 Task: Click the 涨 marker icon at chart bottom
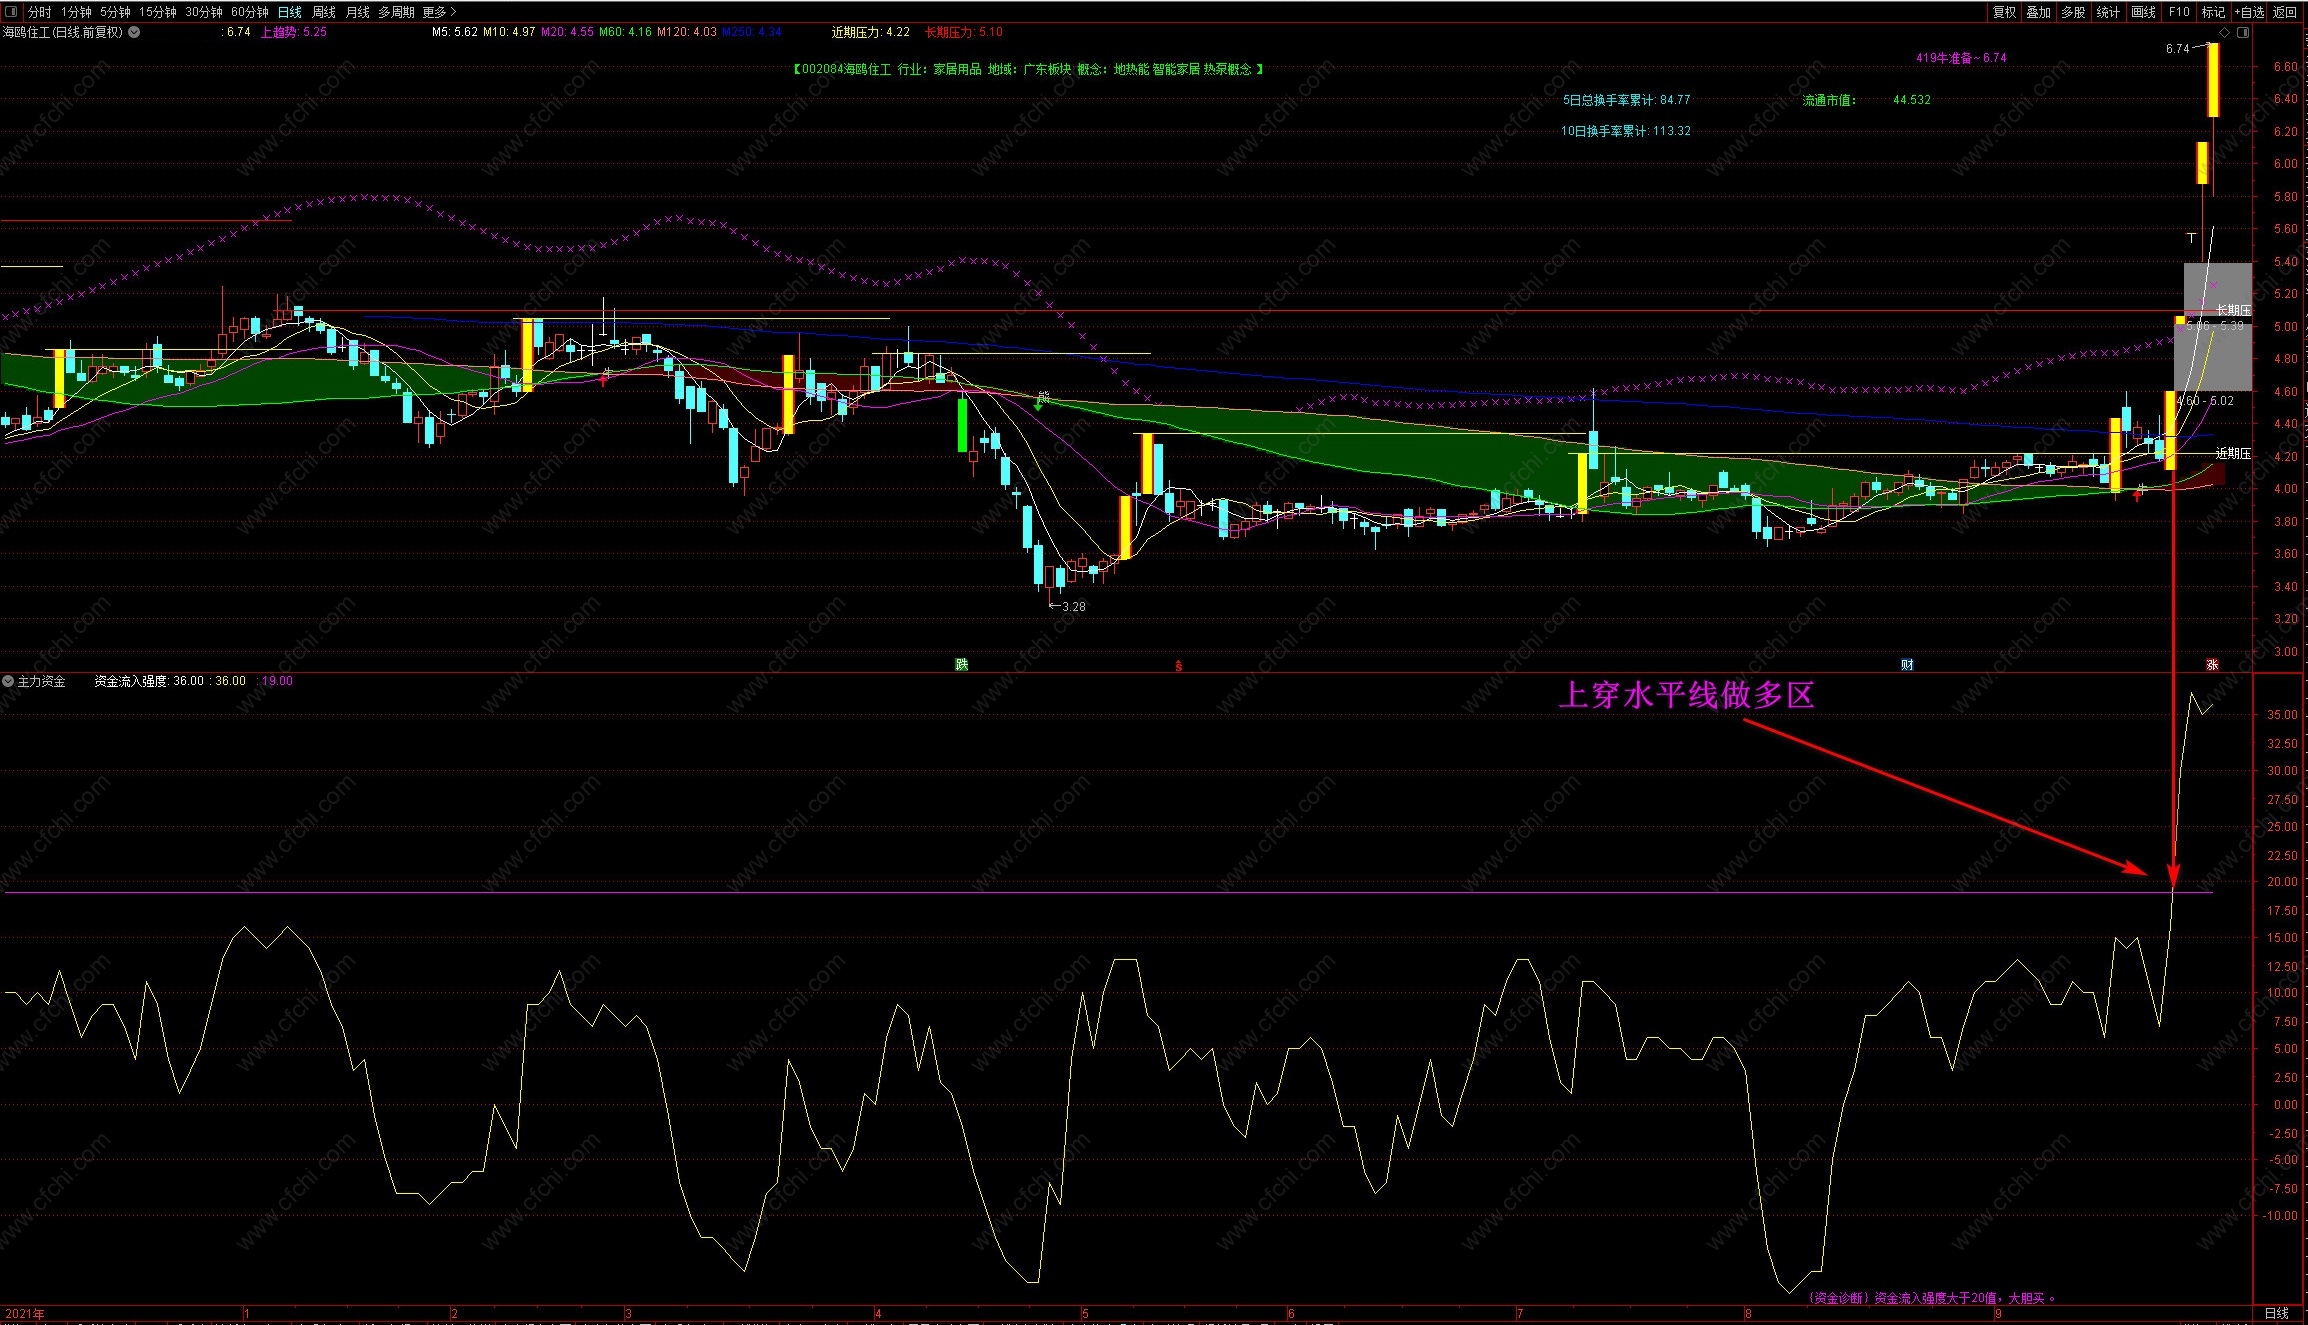tap(2212, 665)
